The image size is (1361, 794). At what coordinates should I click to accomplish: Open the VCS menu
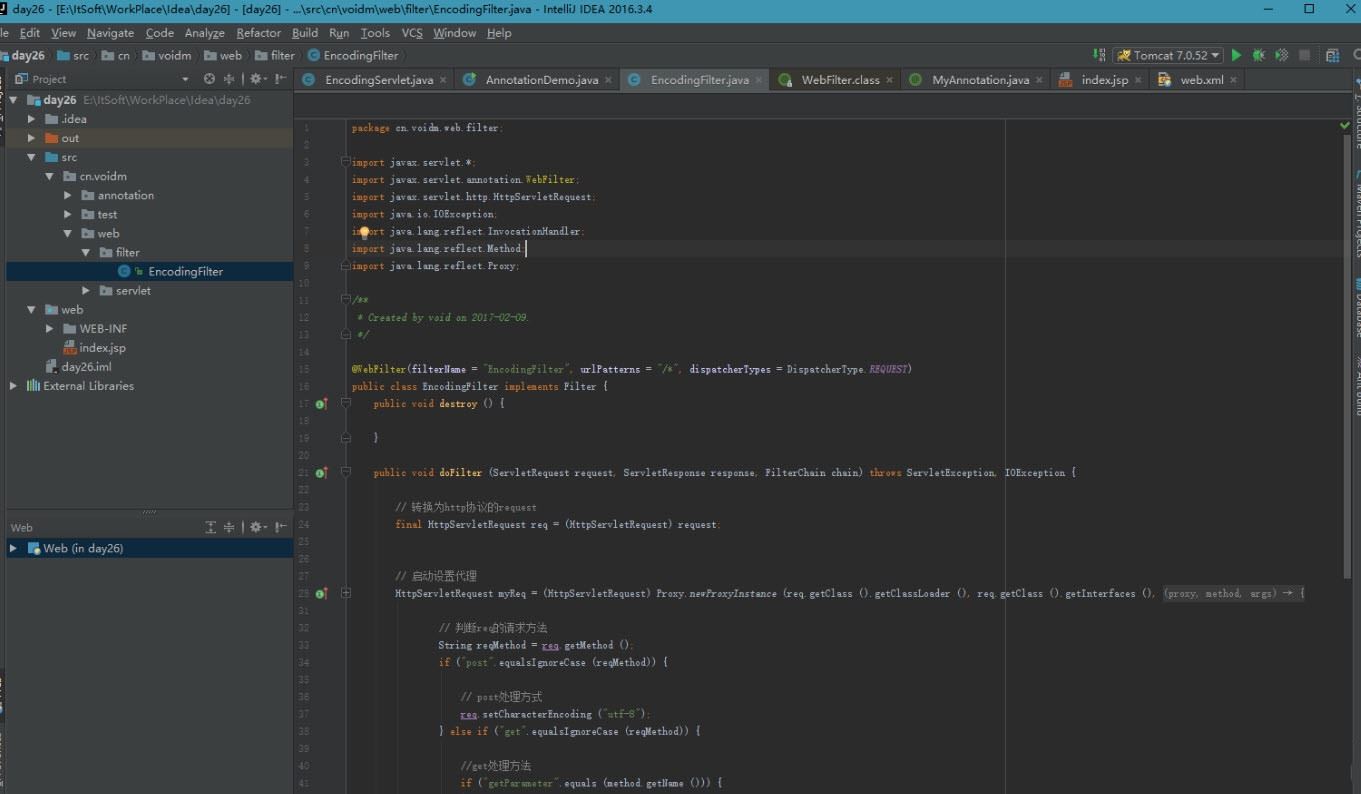click(411, 32)
